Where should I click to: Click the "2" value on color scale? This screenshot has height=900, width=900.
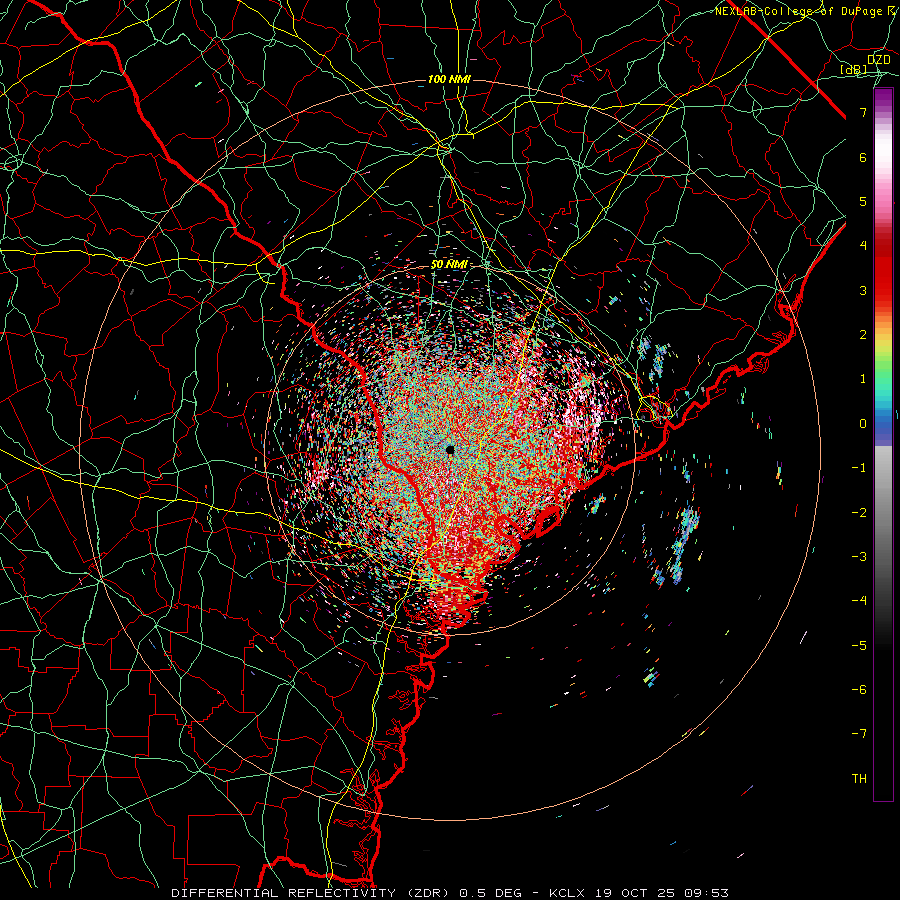click(x=863, y=335)
